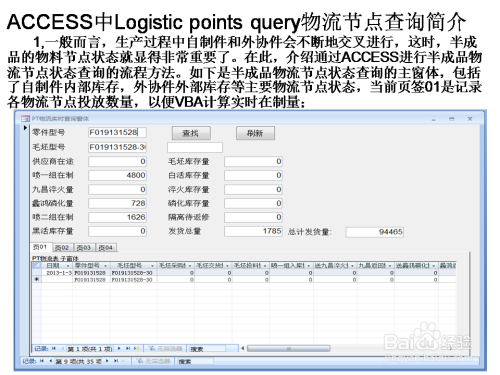Image resolution: width=500 pixels, height=375 pixels.
Task: Click the 毛坯型号 input field
Action: (x=117, y=147)
